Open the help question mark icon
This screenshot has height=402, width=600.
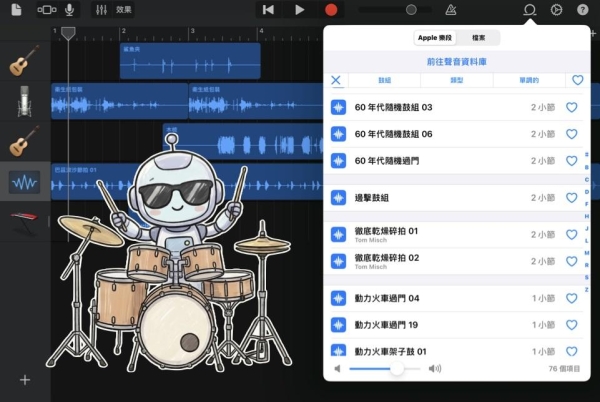(x=583, y=10)
